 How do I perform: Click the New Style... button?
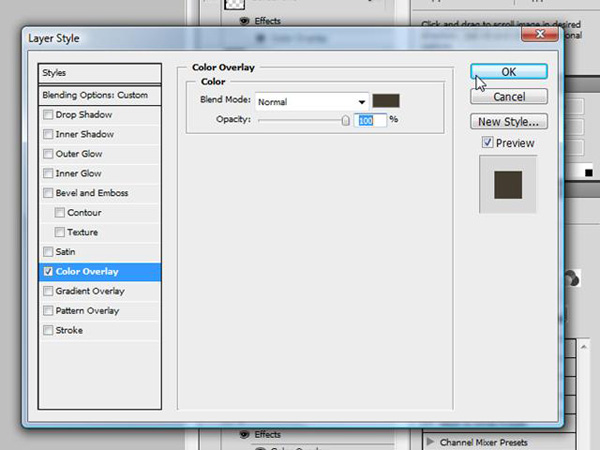[509, 122]
